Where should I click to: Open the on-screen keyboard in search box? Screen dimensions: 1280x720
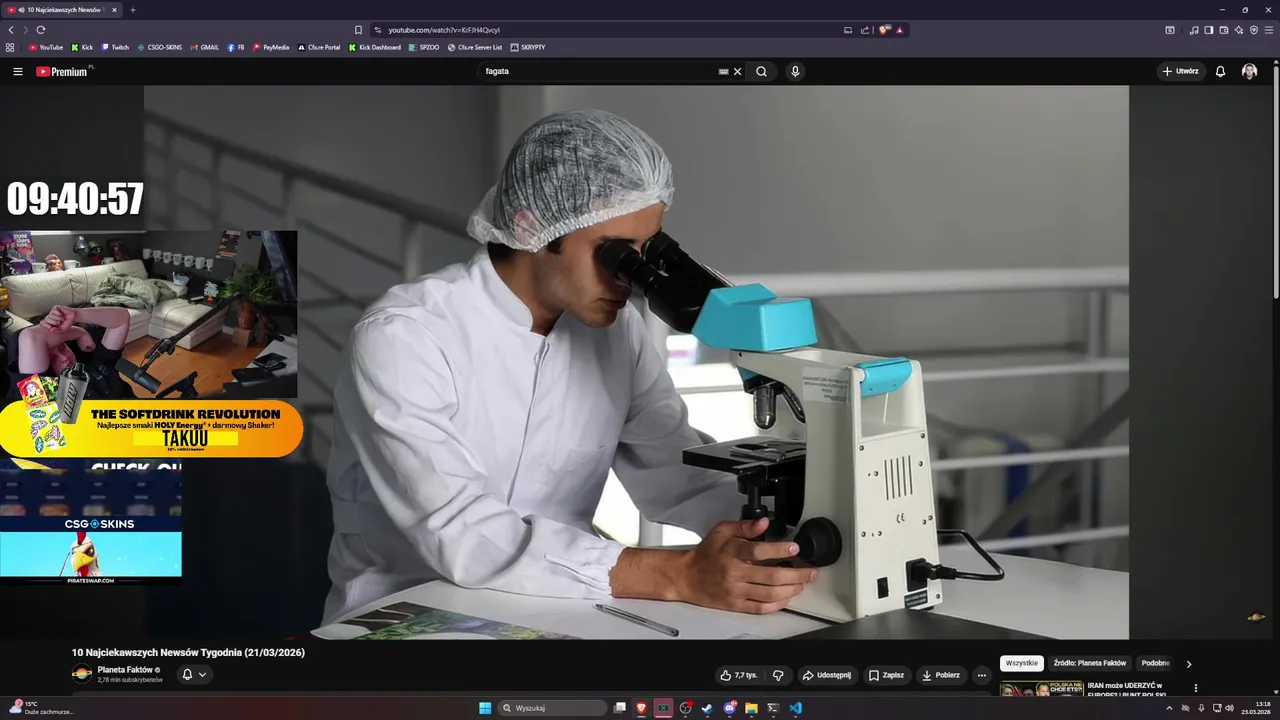point(723,71)
